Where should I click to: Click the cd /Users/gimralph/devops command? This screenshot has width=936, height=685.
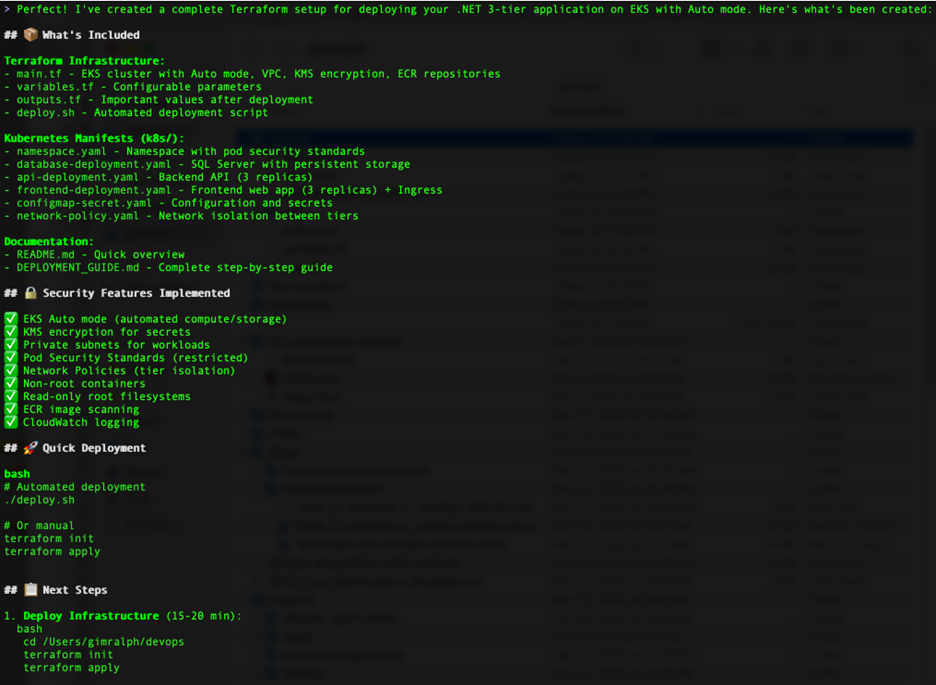point(104,642)
